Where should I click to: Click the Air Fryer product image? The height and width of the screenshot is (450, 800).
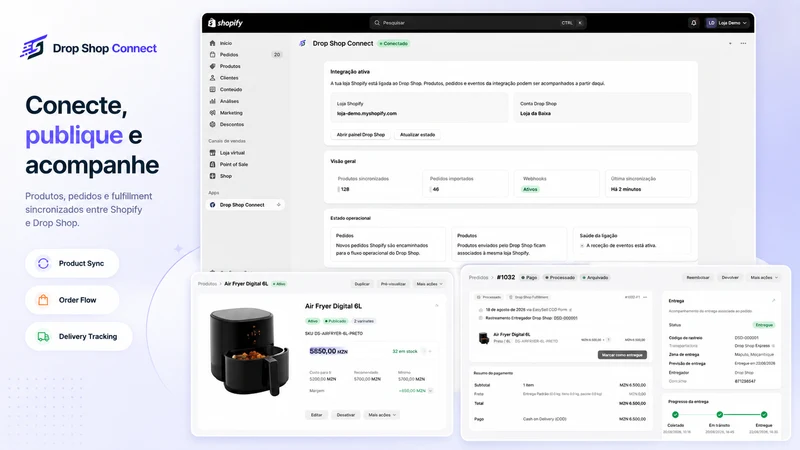[x=247, y=352]
